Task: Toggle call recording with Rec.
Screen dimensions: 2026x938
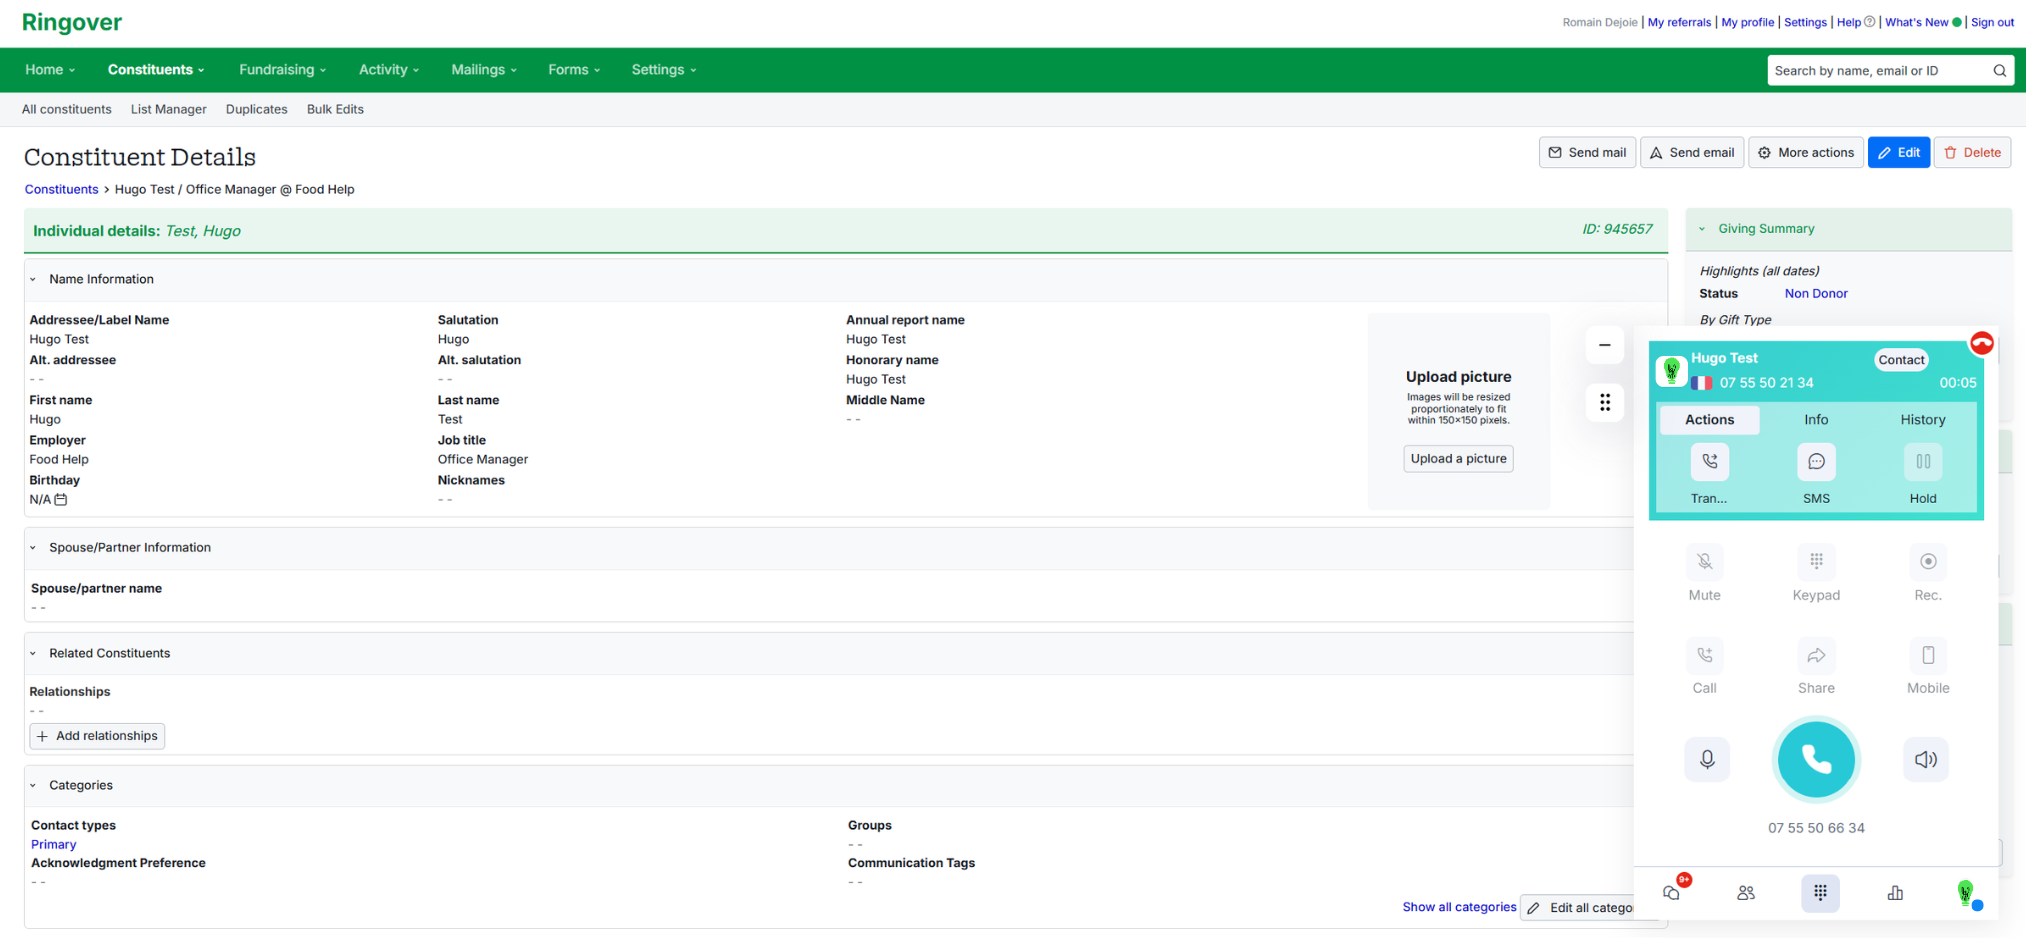Action: click(x=1927, y=562)
